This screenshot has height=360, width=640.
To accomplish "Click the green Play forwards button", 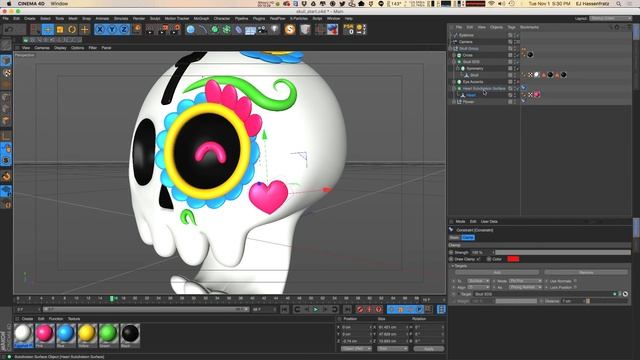I will coord(316,309).
